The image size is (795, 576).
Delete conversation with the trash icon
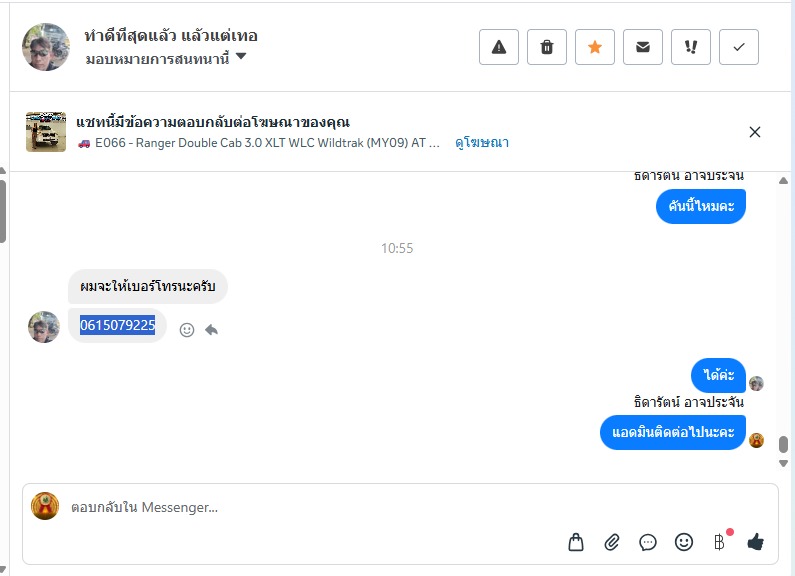click(x=547, y=47)
